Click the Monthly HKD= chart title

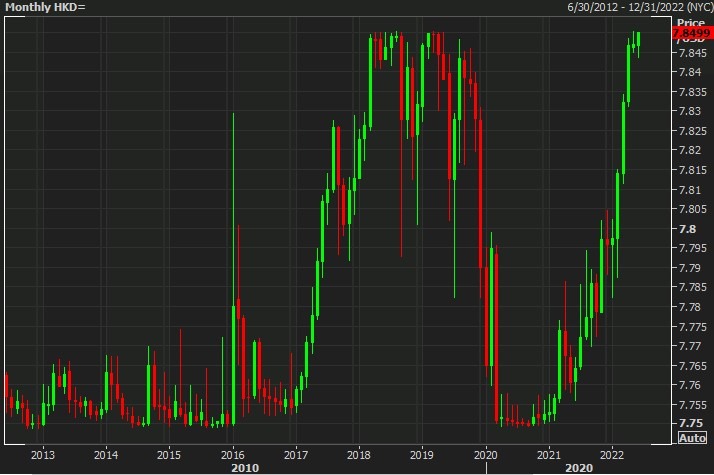(x=45, y=7)
